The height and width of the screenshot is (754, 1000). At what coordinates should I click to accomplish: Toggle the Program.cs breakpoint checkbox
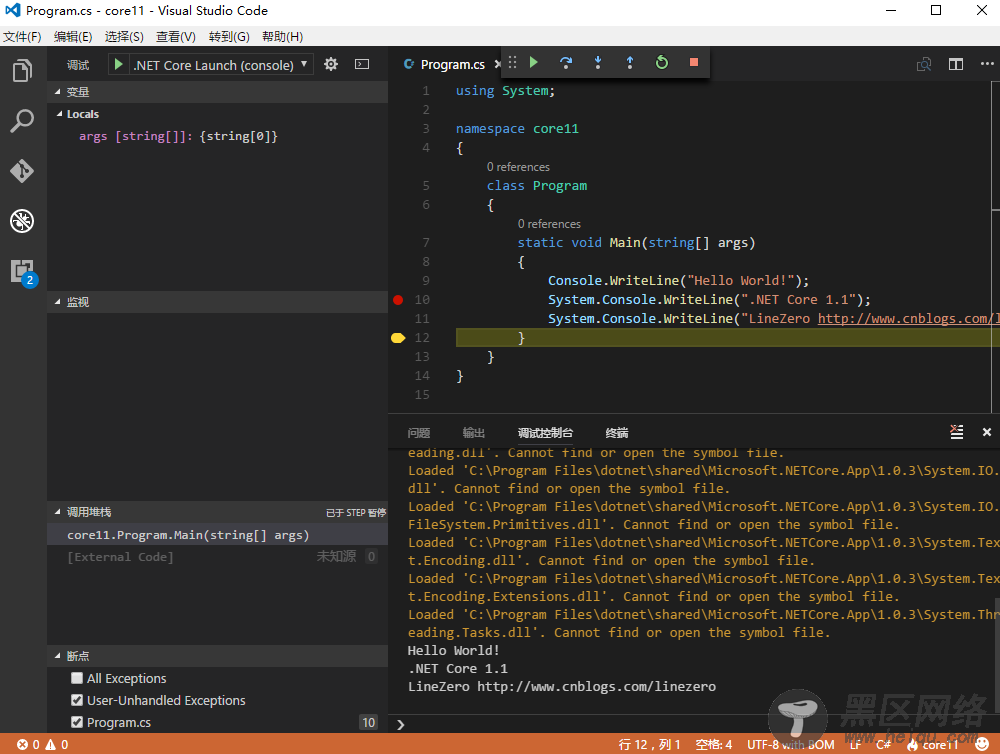(77, 722)
